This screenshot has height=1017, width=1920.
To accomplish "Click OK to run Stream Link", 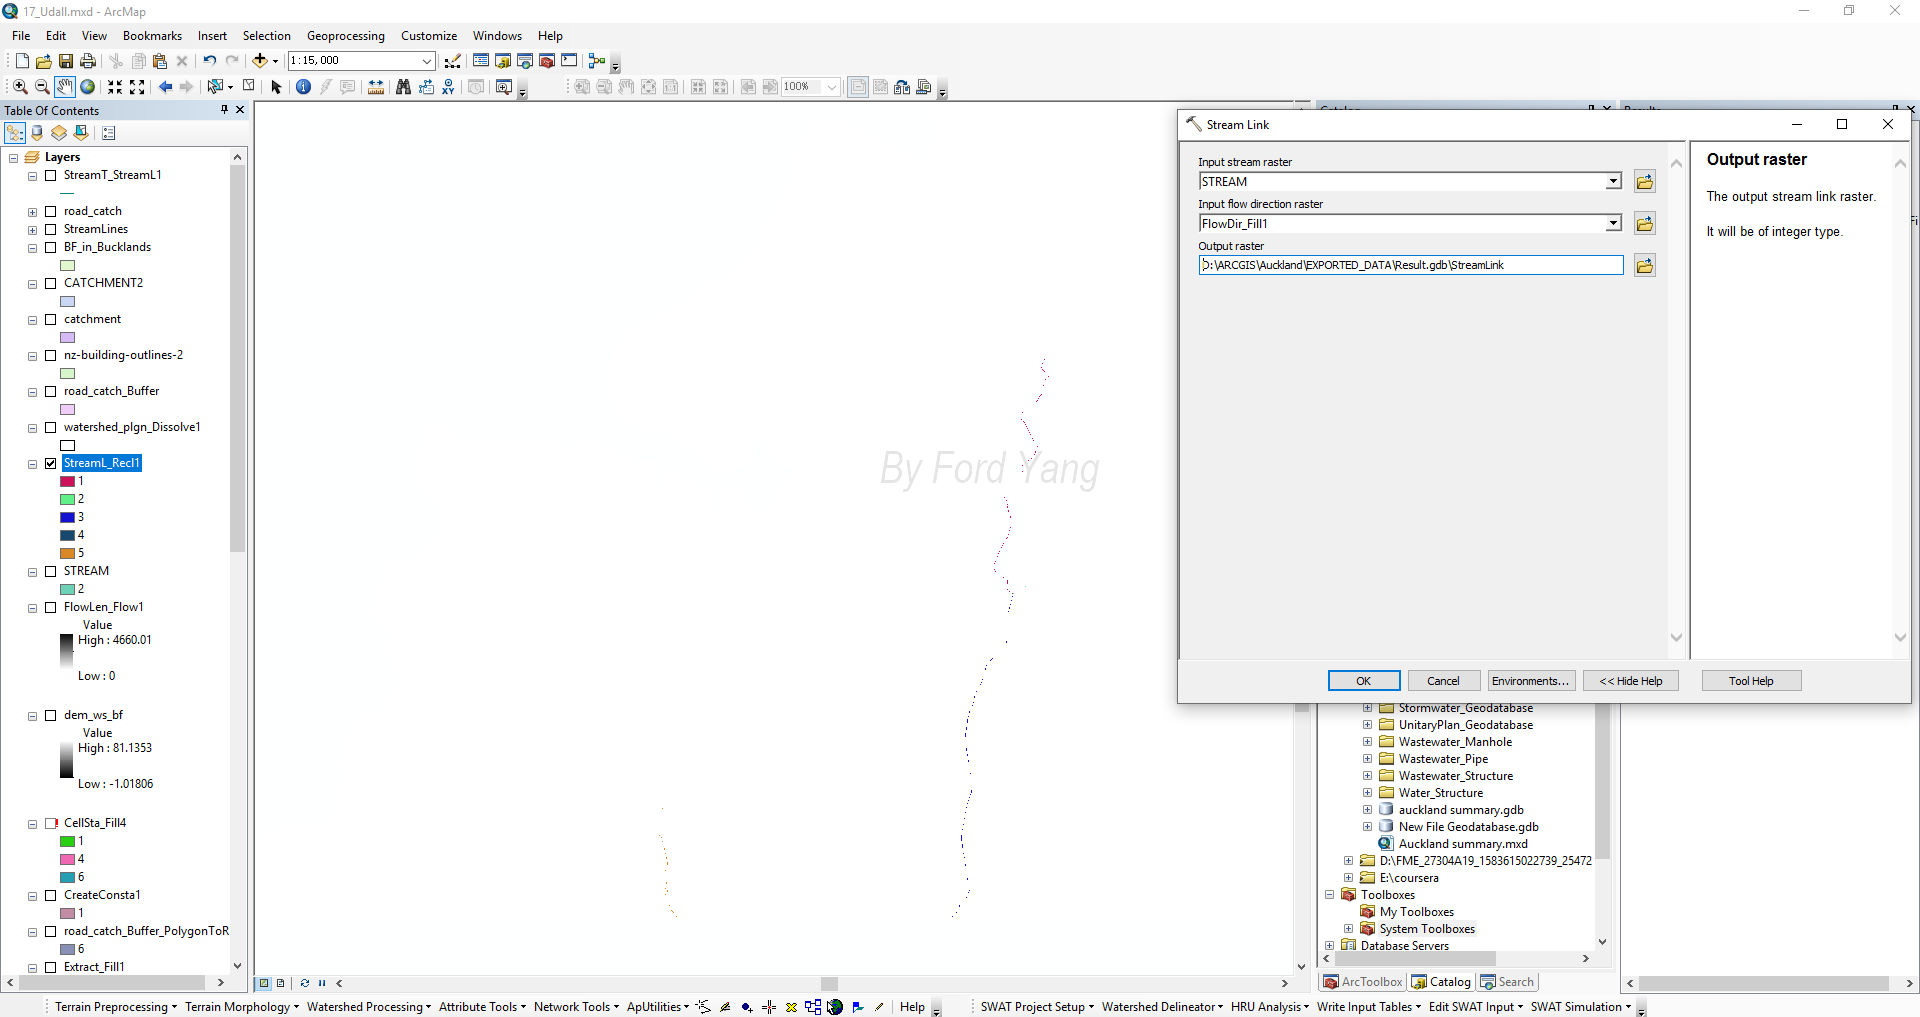I will pos(1364,681).
